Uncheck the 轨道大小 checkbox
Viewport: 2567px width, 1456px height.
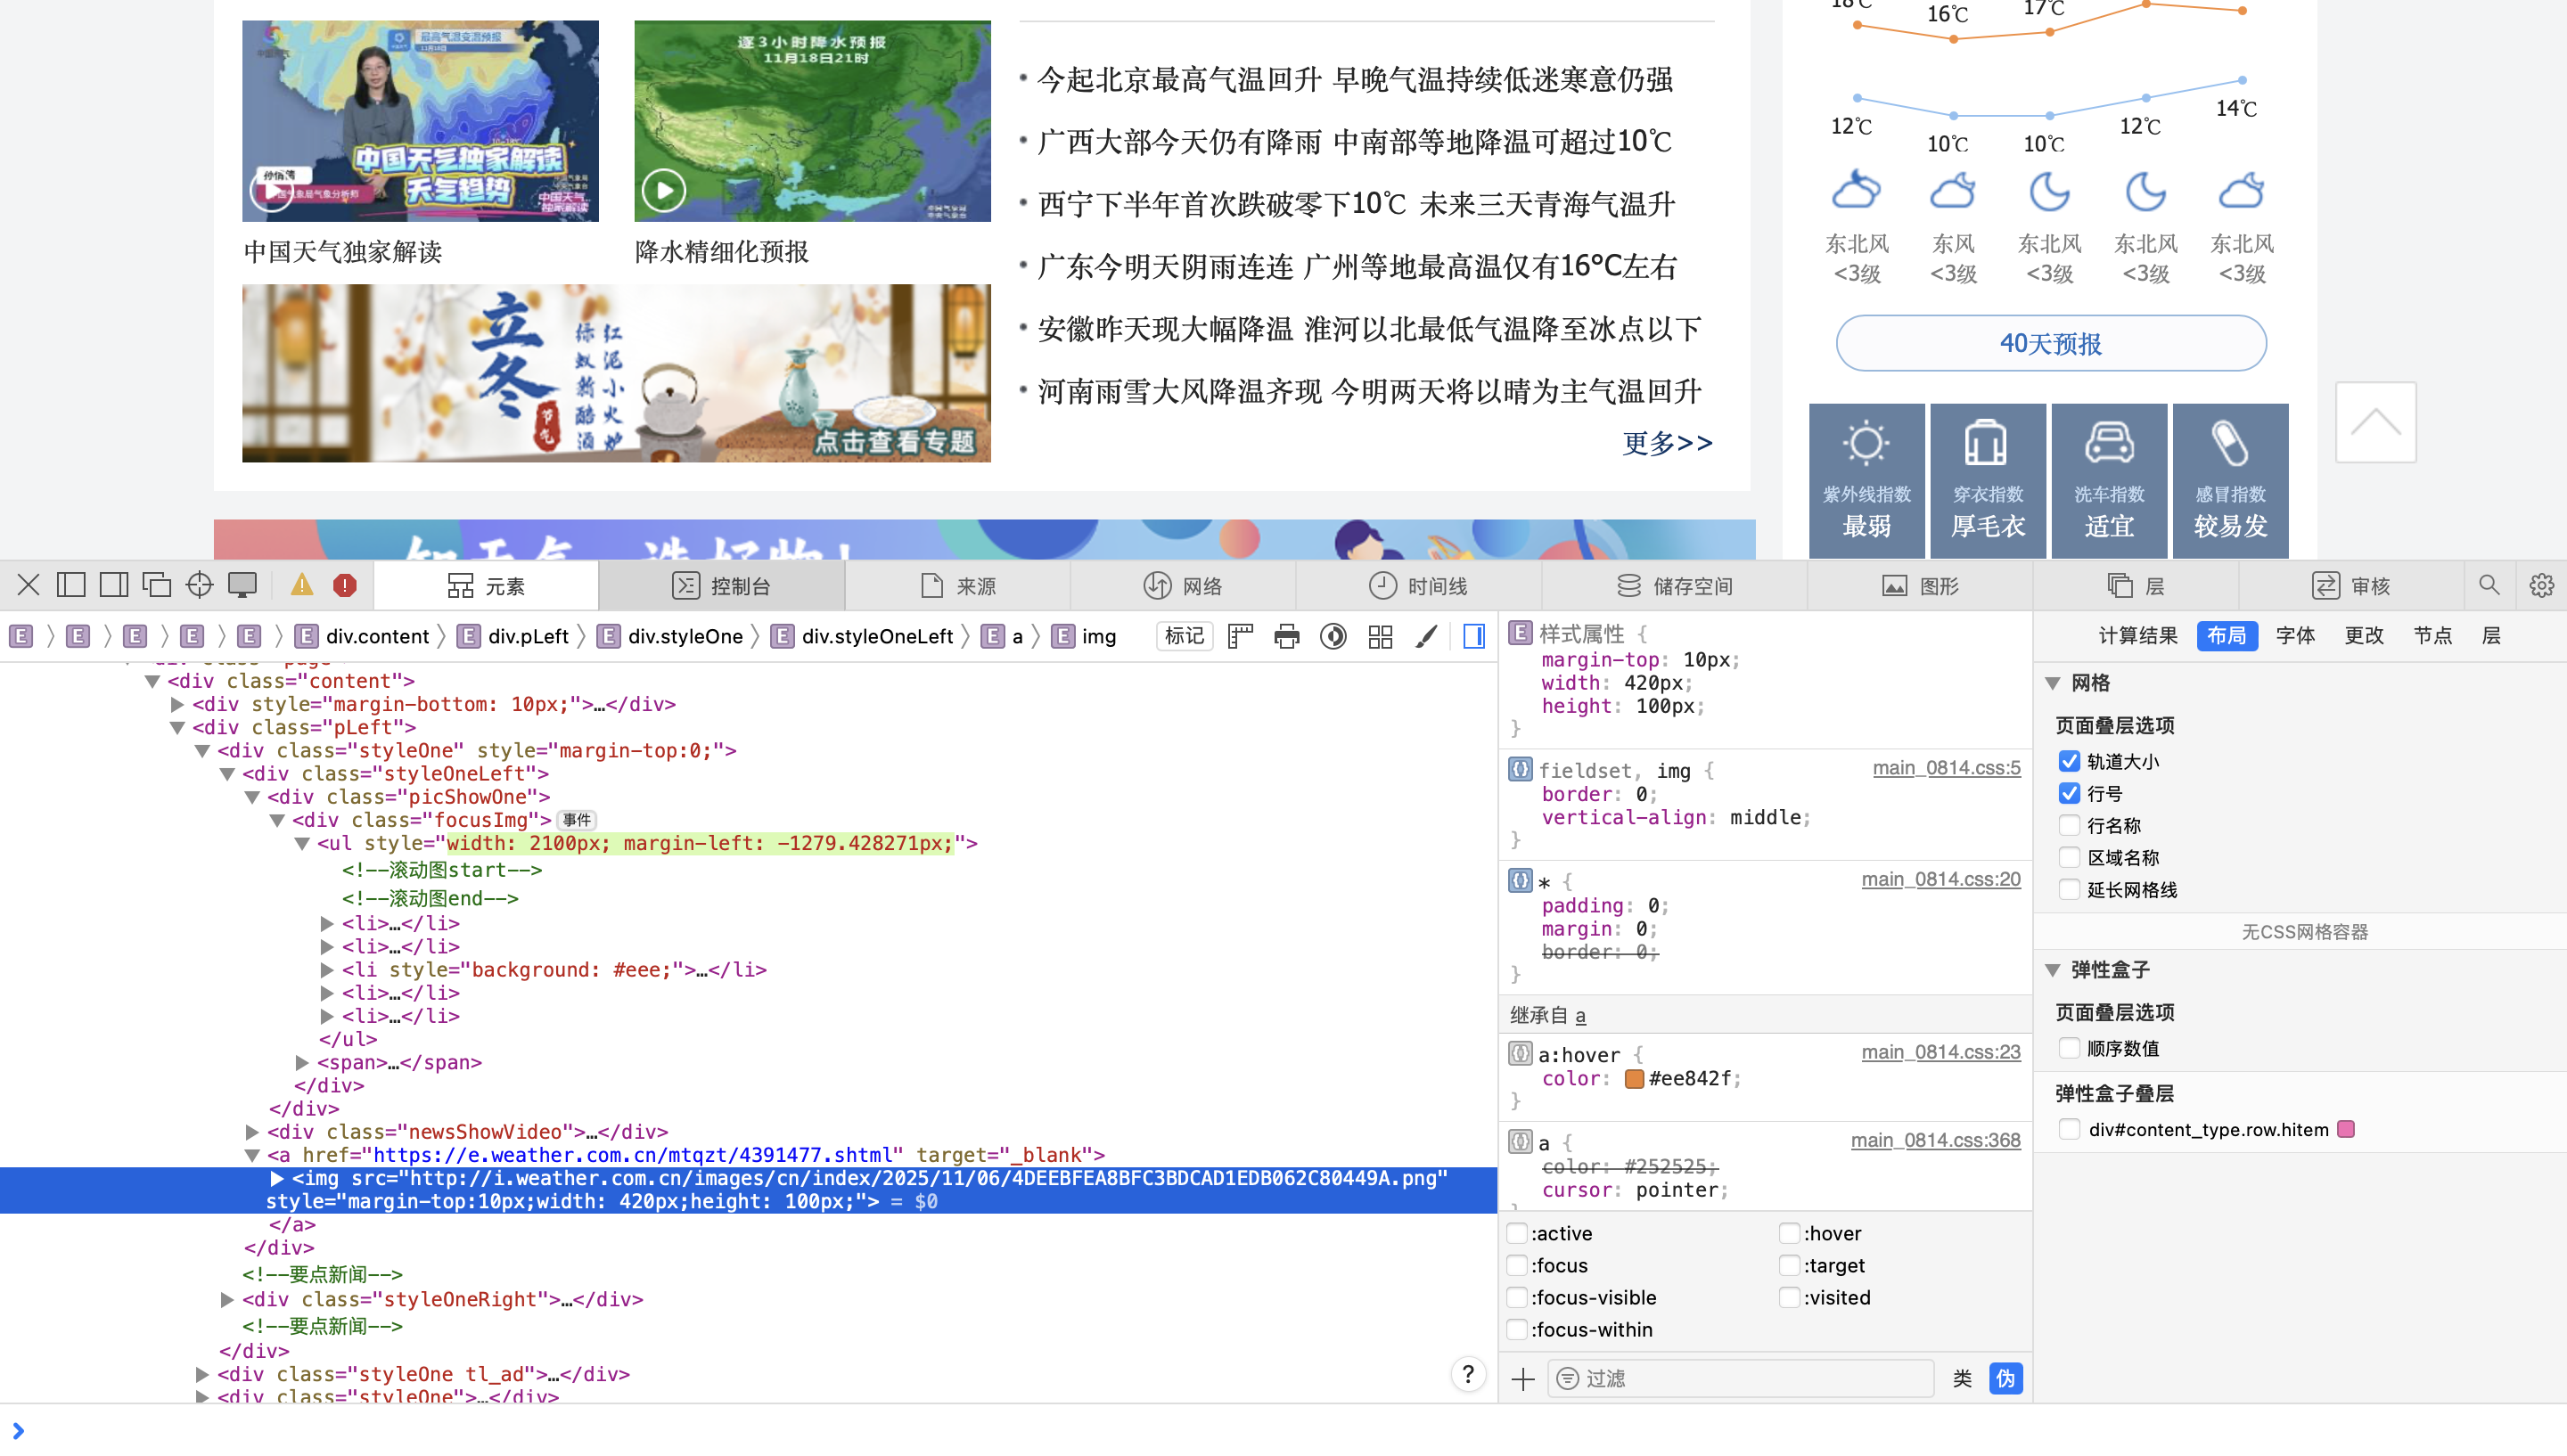point(2069,761)
